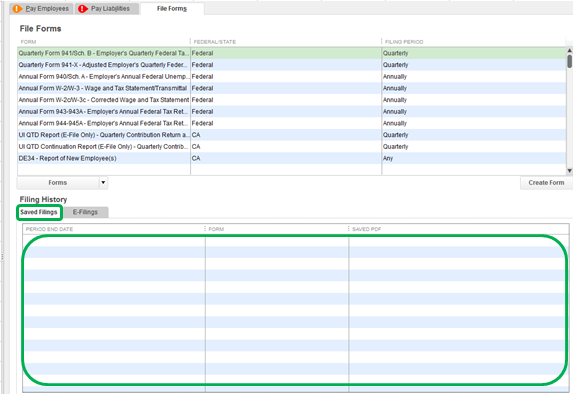Select UI QTD Continuation Report row
573x394 pixels.
click(292, 147)
